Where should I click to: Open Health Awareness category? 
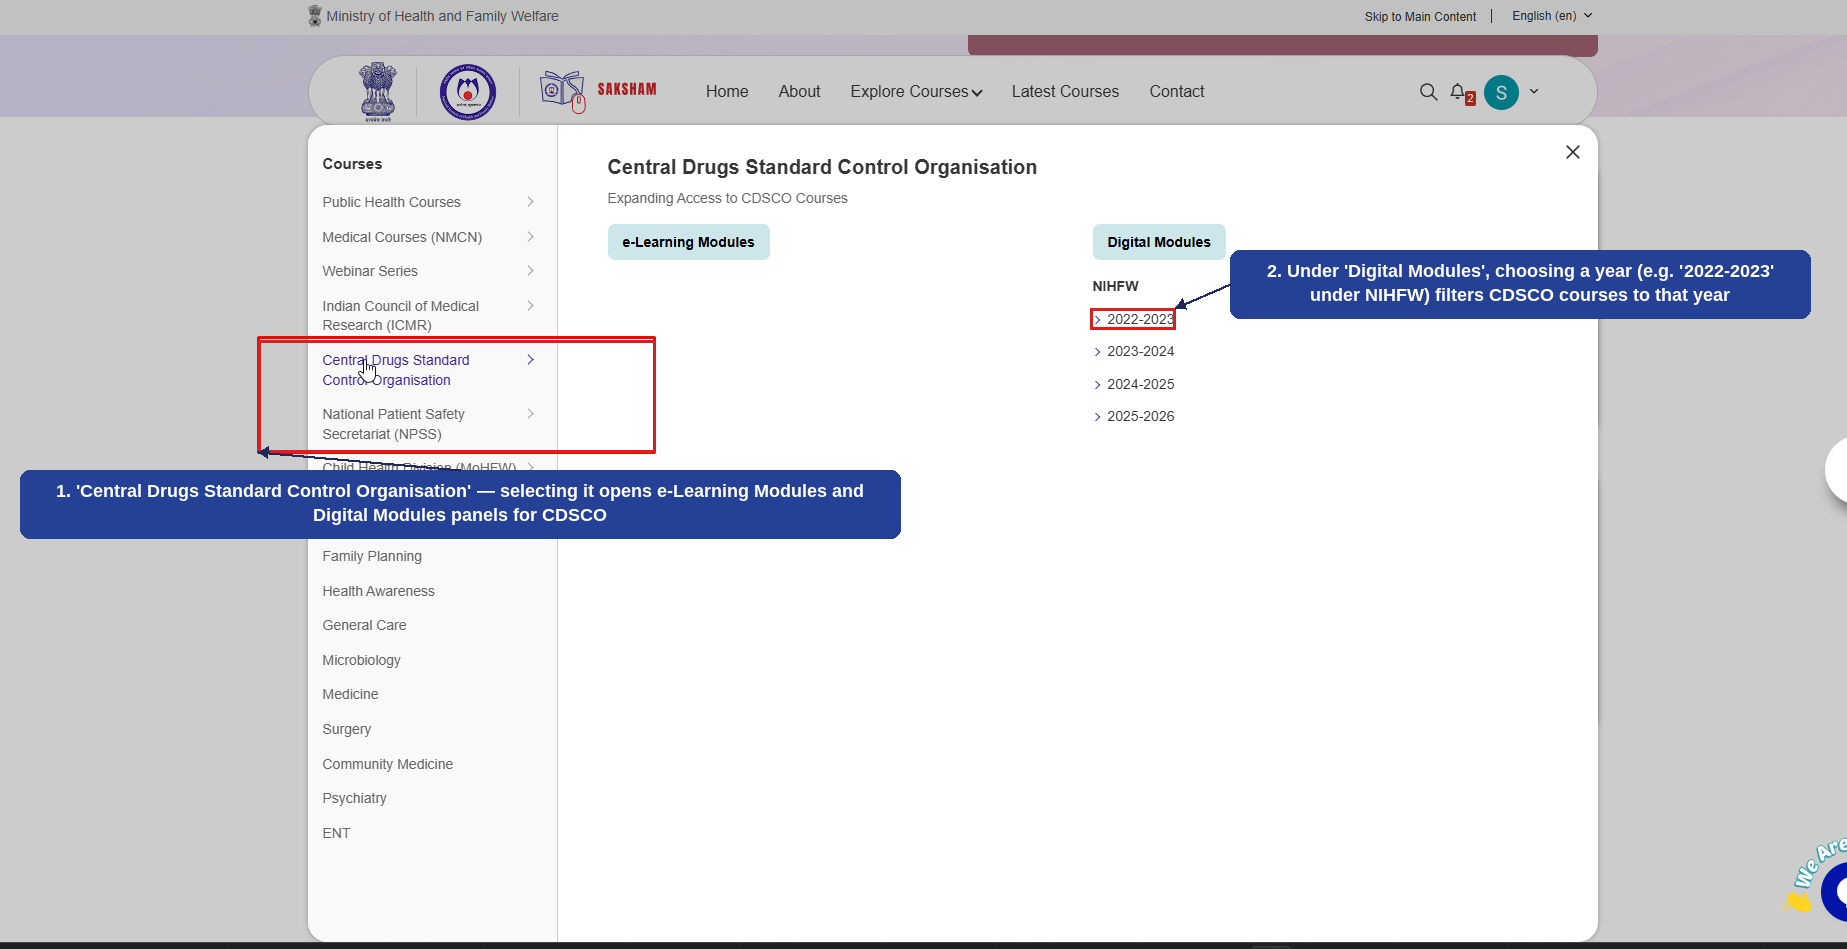tap(378, 591)
